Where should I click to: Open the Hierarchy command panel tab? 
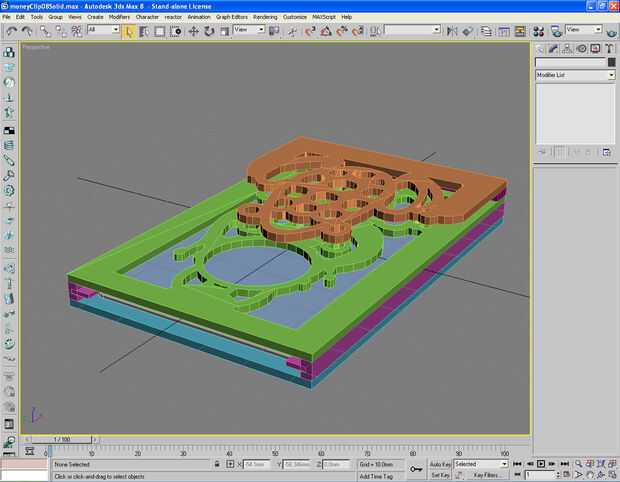[567, 48]
